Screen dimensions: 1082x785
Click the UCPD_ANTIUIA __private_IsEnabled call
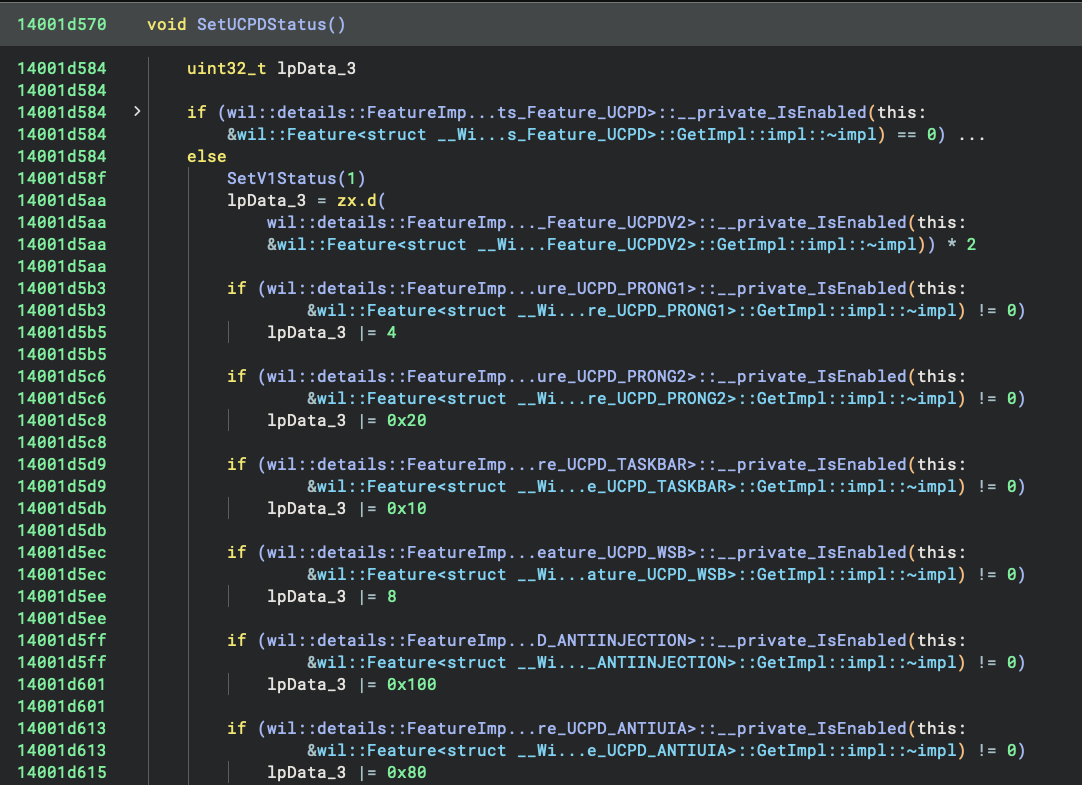click(x=616, y=728)
